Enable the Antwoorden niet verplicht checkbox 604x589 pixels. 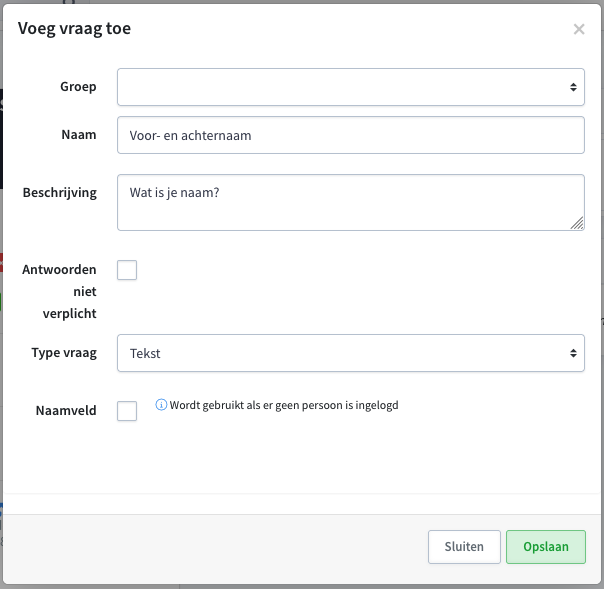tap(127, 270)
